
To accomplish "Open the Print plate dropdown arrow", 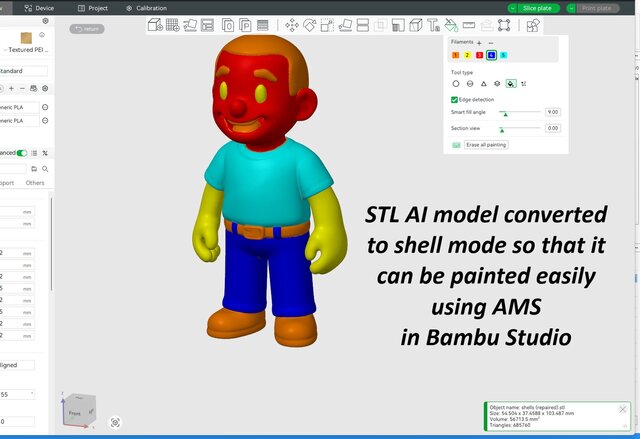I will [x=571, y=8].
